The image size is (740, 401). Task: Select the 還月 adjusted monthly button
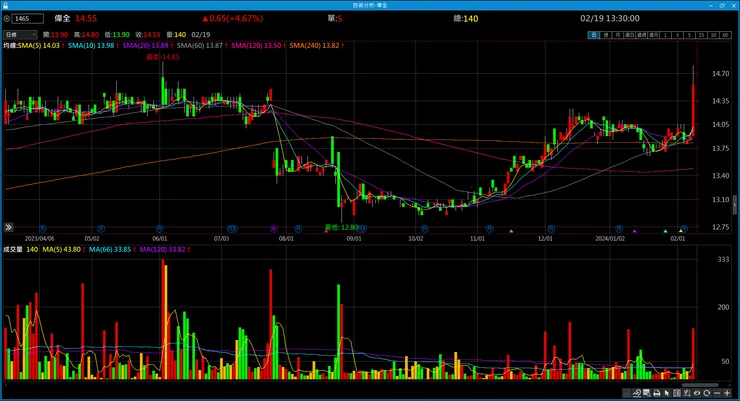pyautogui.click(x=654, y=35)
